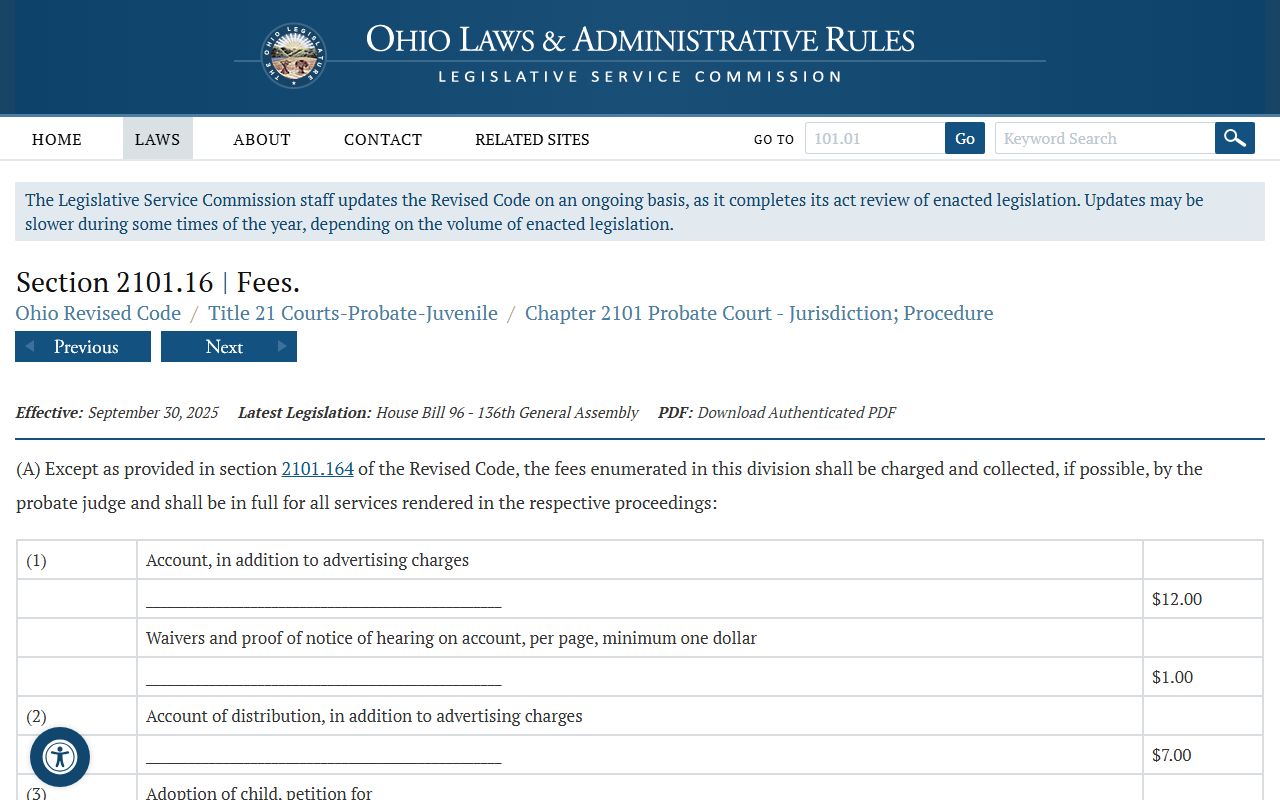
Task: Download the Authenticated PDF
Action: [796, 412]
